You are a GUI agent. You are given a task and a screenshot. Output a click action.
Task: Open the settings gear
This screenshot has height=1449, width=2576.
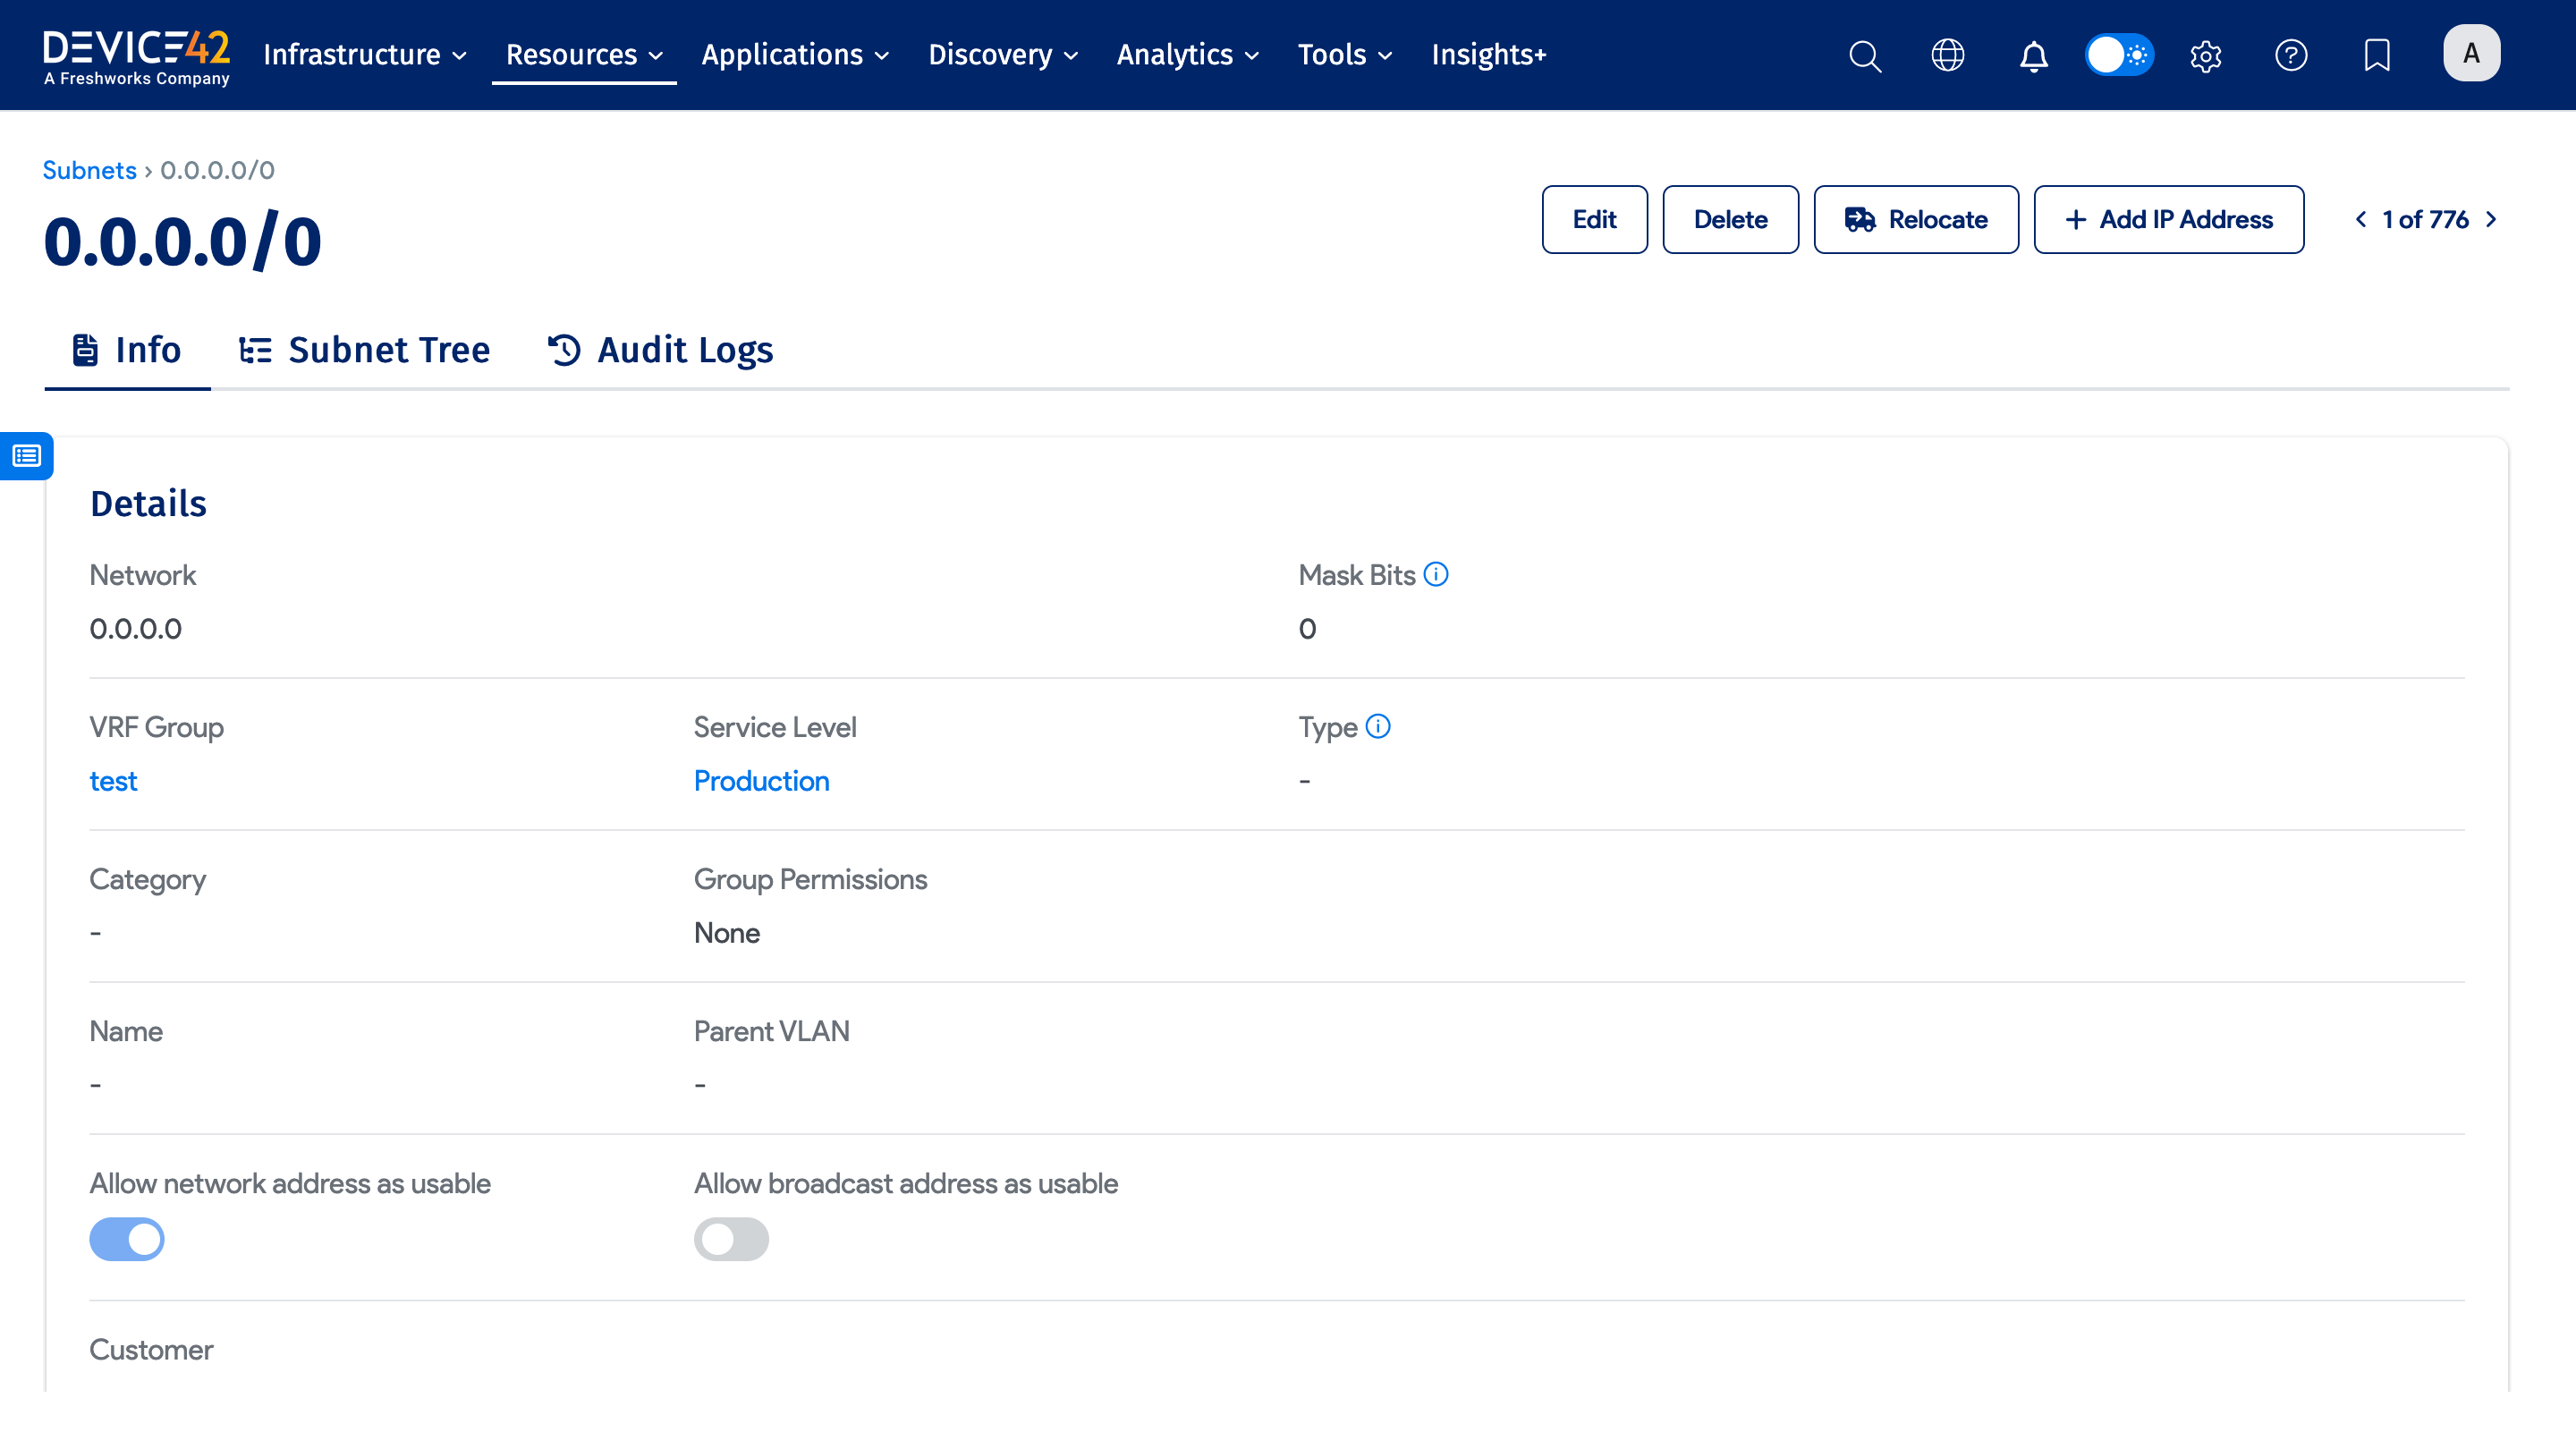[x=2205, y=55]
